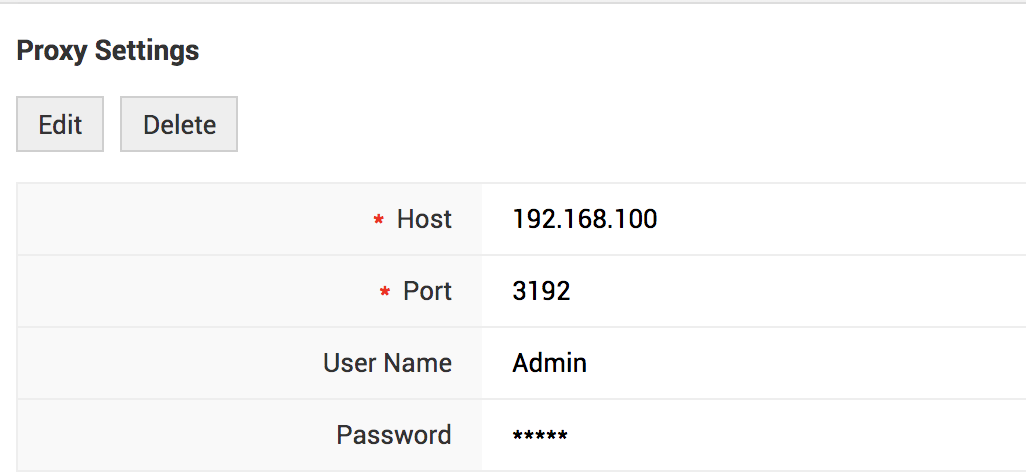Click the port value 3192

pyautogui.click(x=541, y=291)
